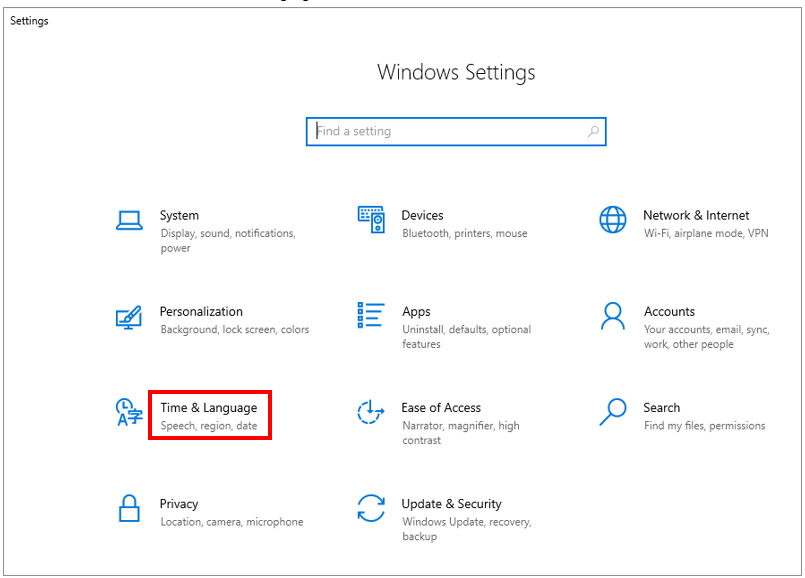805x578 pixels.
Task: Click the magnifier icon in search box
Action: (592, 131)
